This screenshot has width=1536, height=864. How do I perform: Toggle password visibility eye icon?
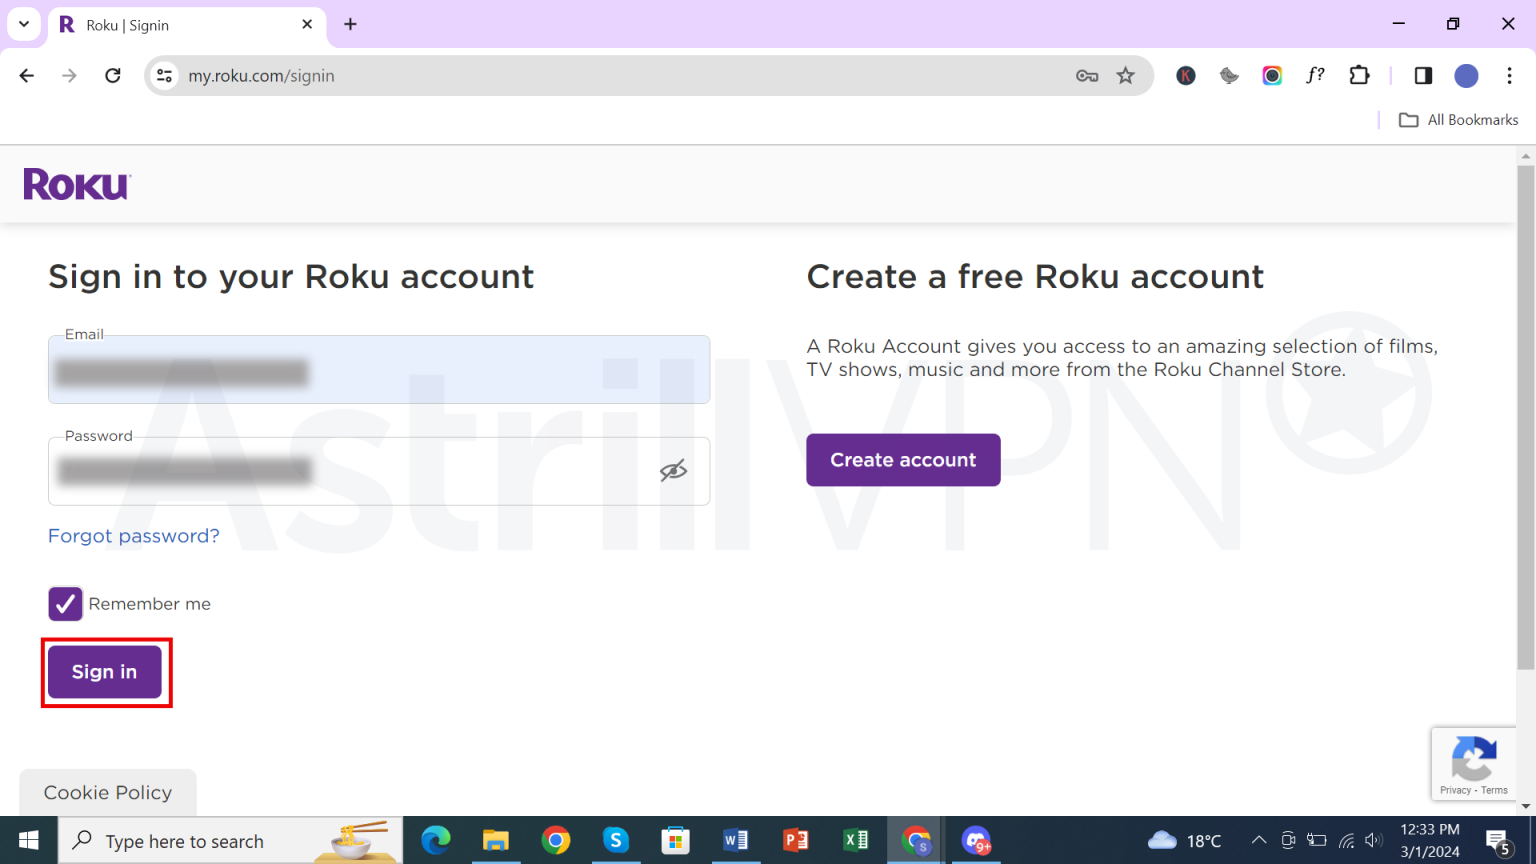click(673, 470)
